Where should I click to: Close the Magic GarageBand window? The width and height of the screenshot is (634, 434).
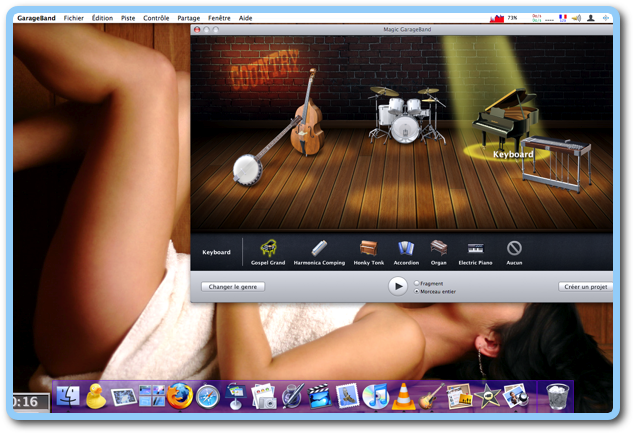[x=197, y=30]
